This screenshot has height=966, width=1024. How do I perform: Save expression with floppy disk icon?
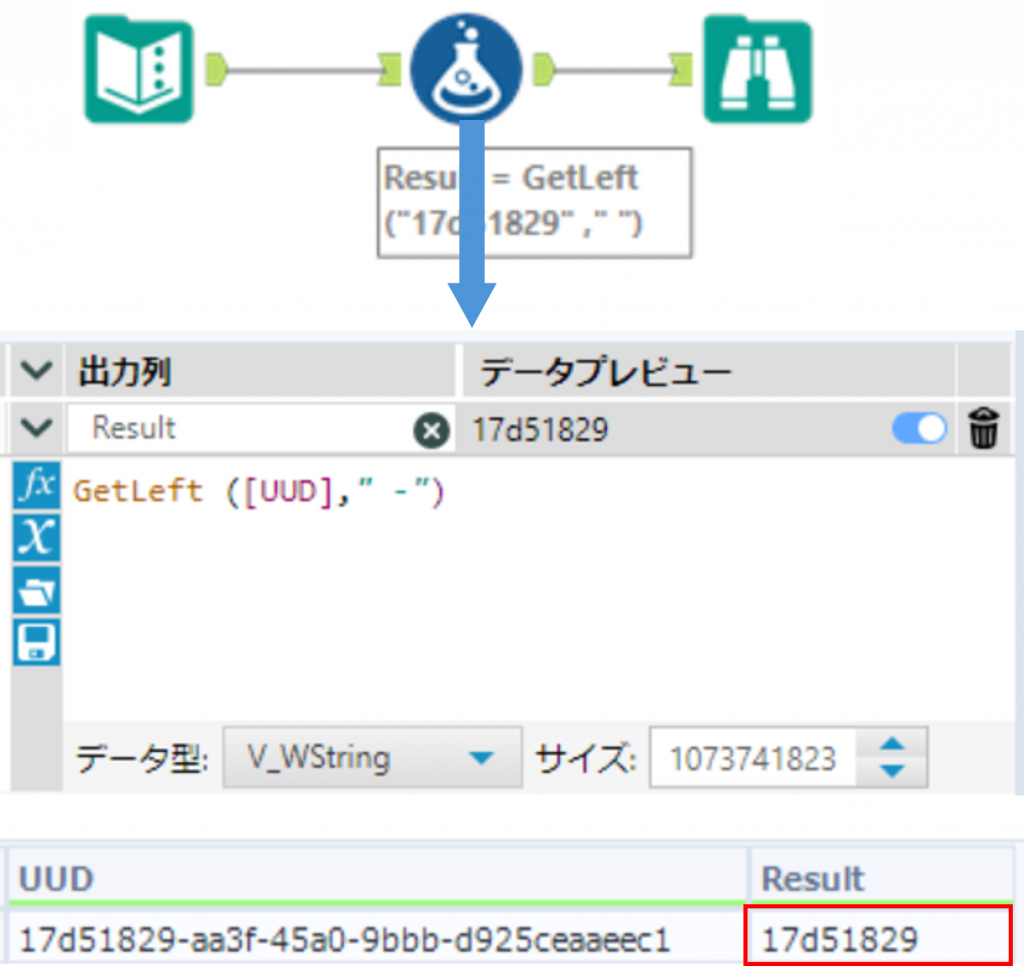pyautogui.click(x=37, y=642)
